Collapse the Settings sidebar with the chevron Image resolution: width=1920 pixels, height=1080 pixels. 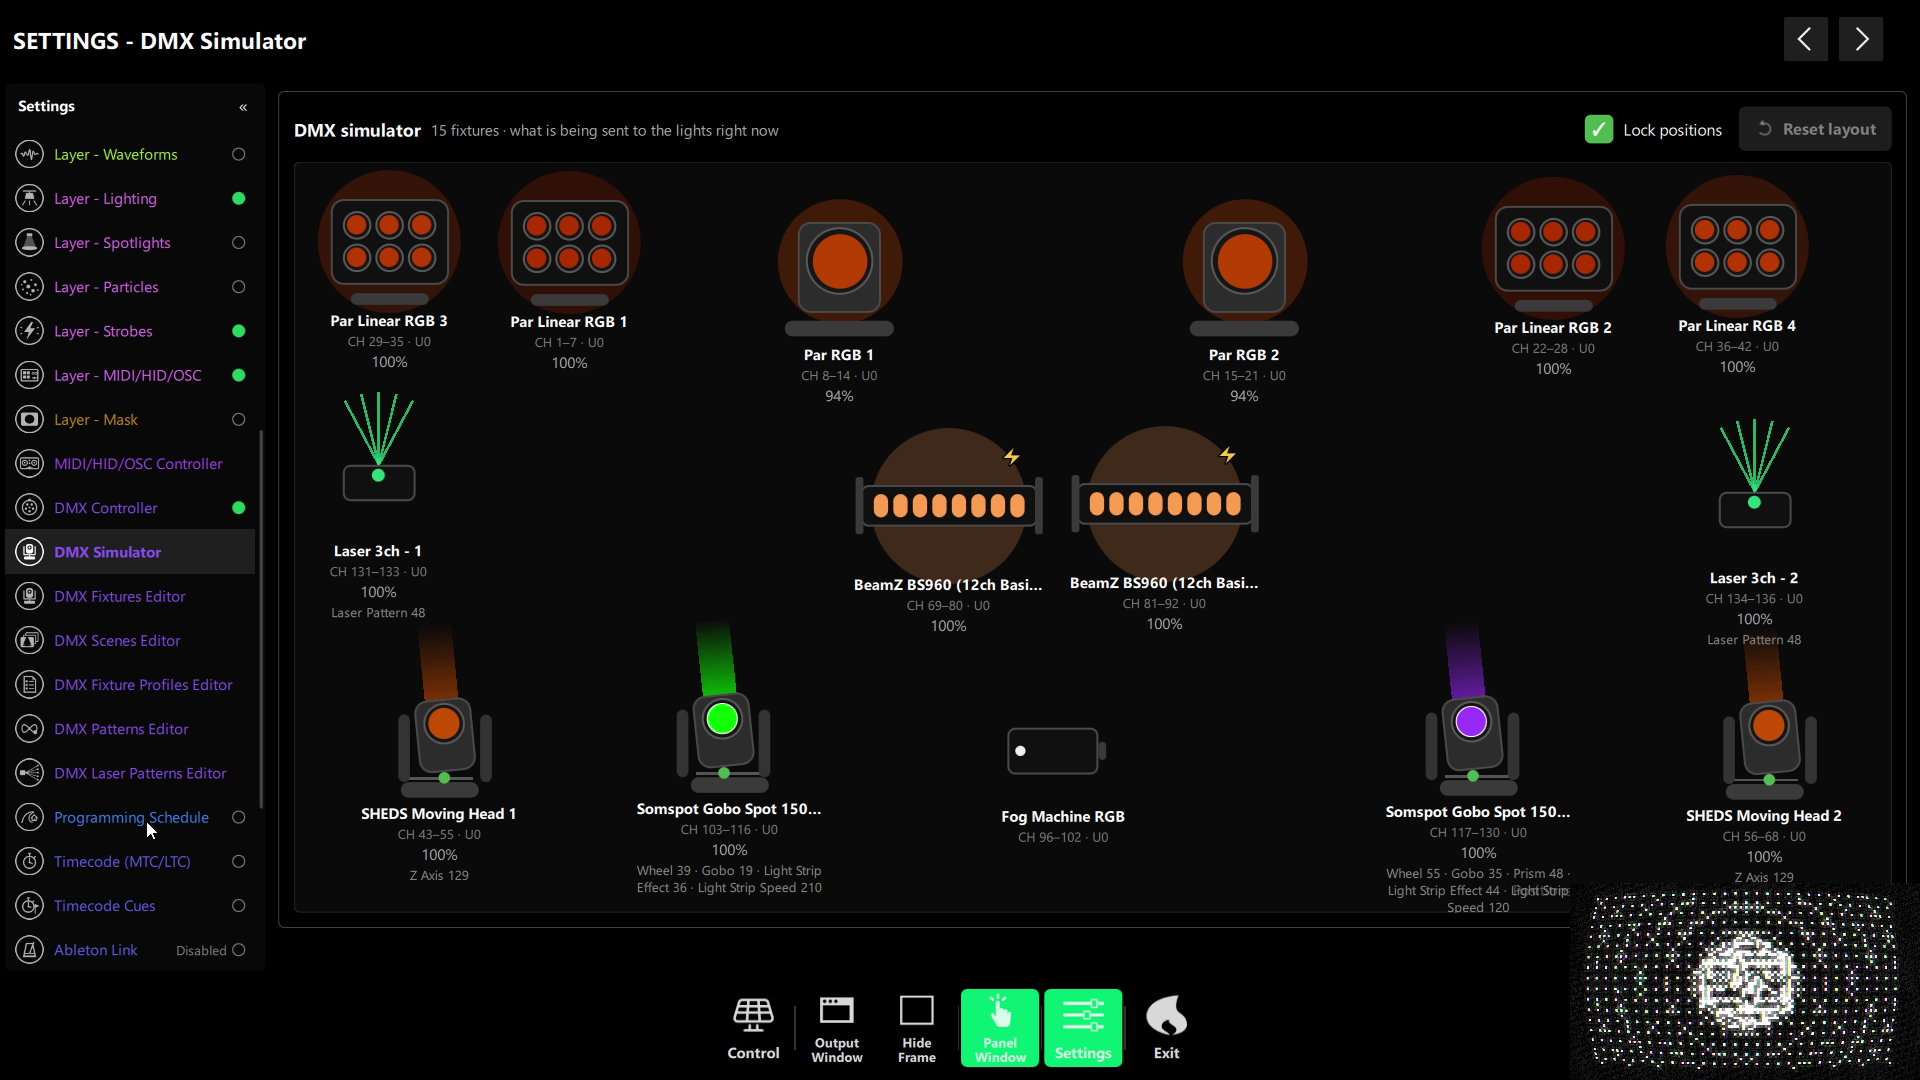(x=242, y=107)
